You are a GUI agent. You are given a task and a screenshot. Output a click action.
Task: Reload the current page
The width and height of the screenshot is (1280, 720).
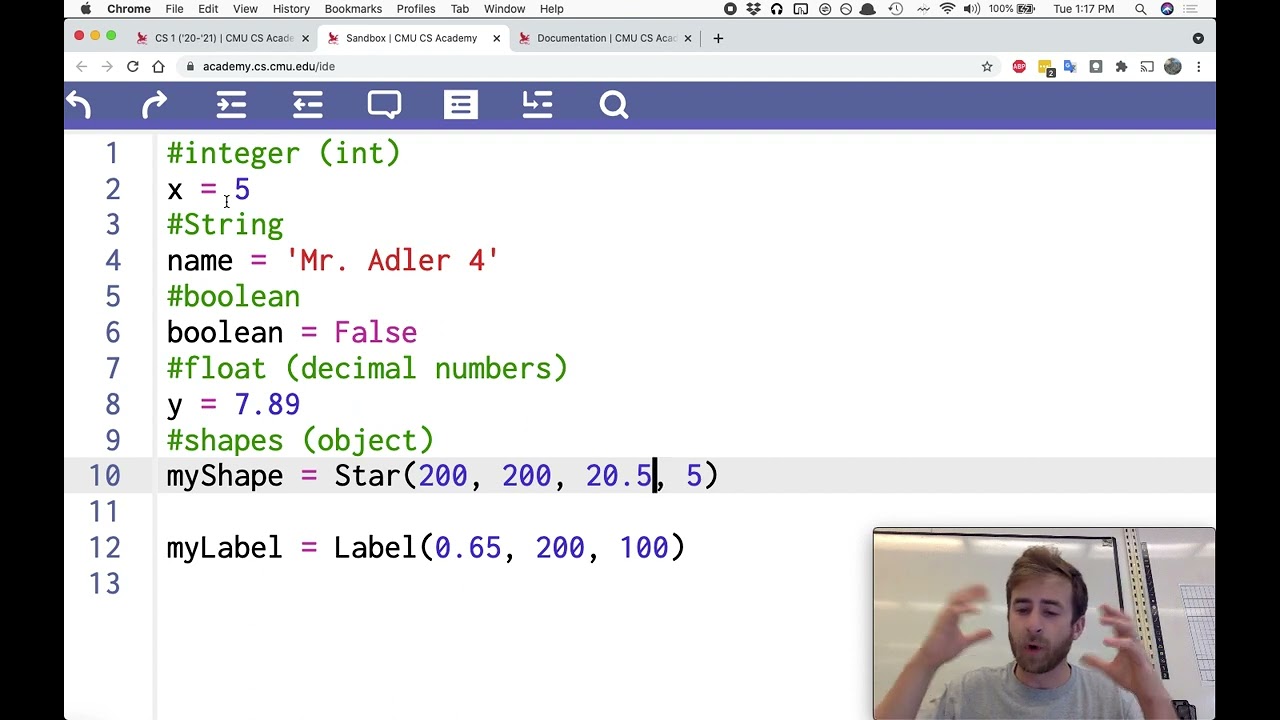click(132, 66)
